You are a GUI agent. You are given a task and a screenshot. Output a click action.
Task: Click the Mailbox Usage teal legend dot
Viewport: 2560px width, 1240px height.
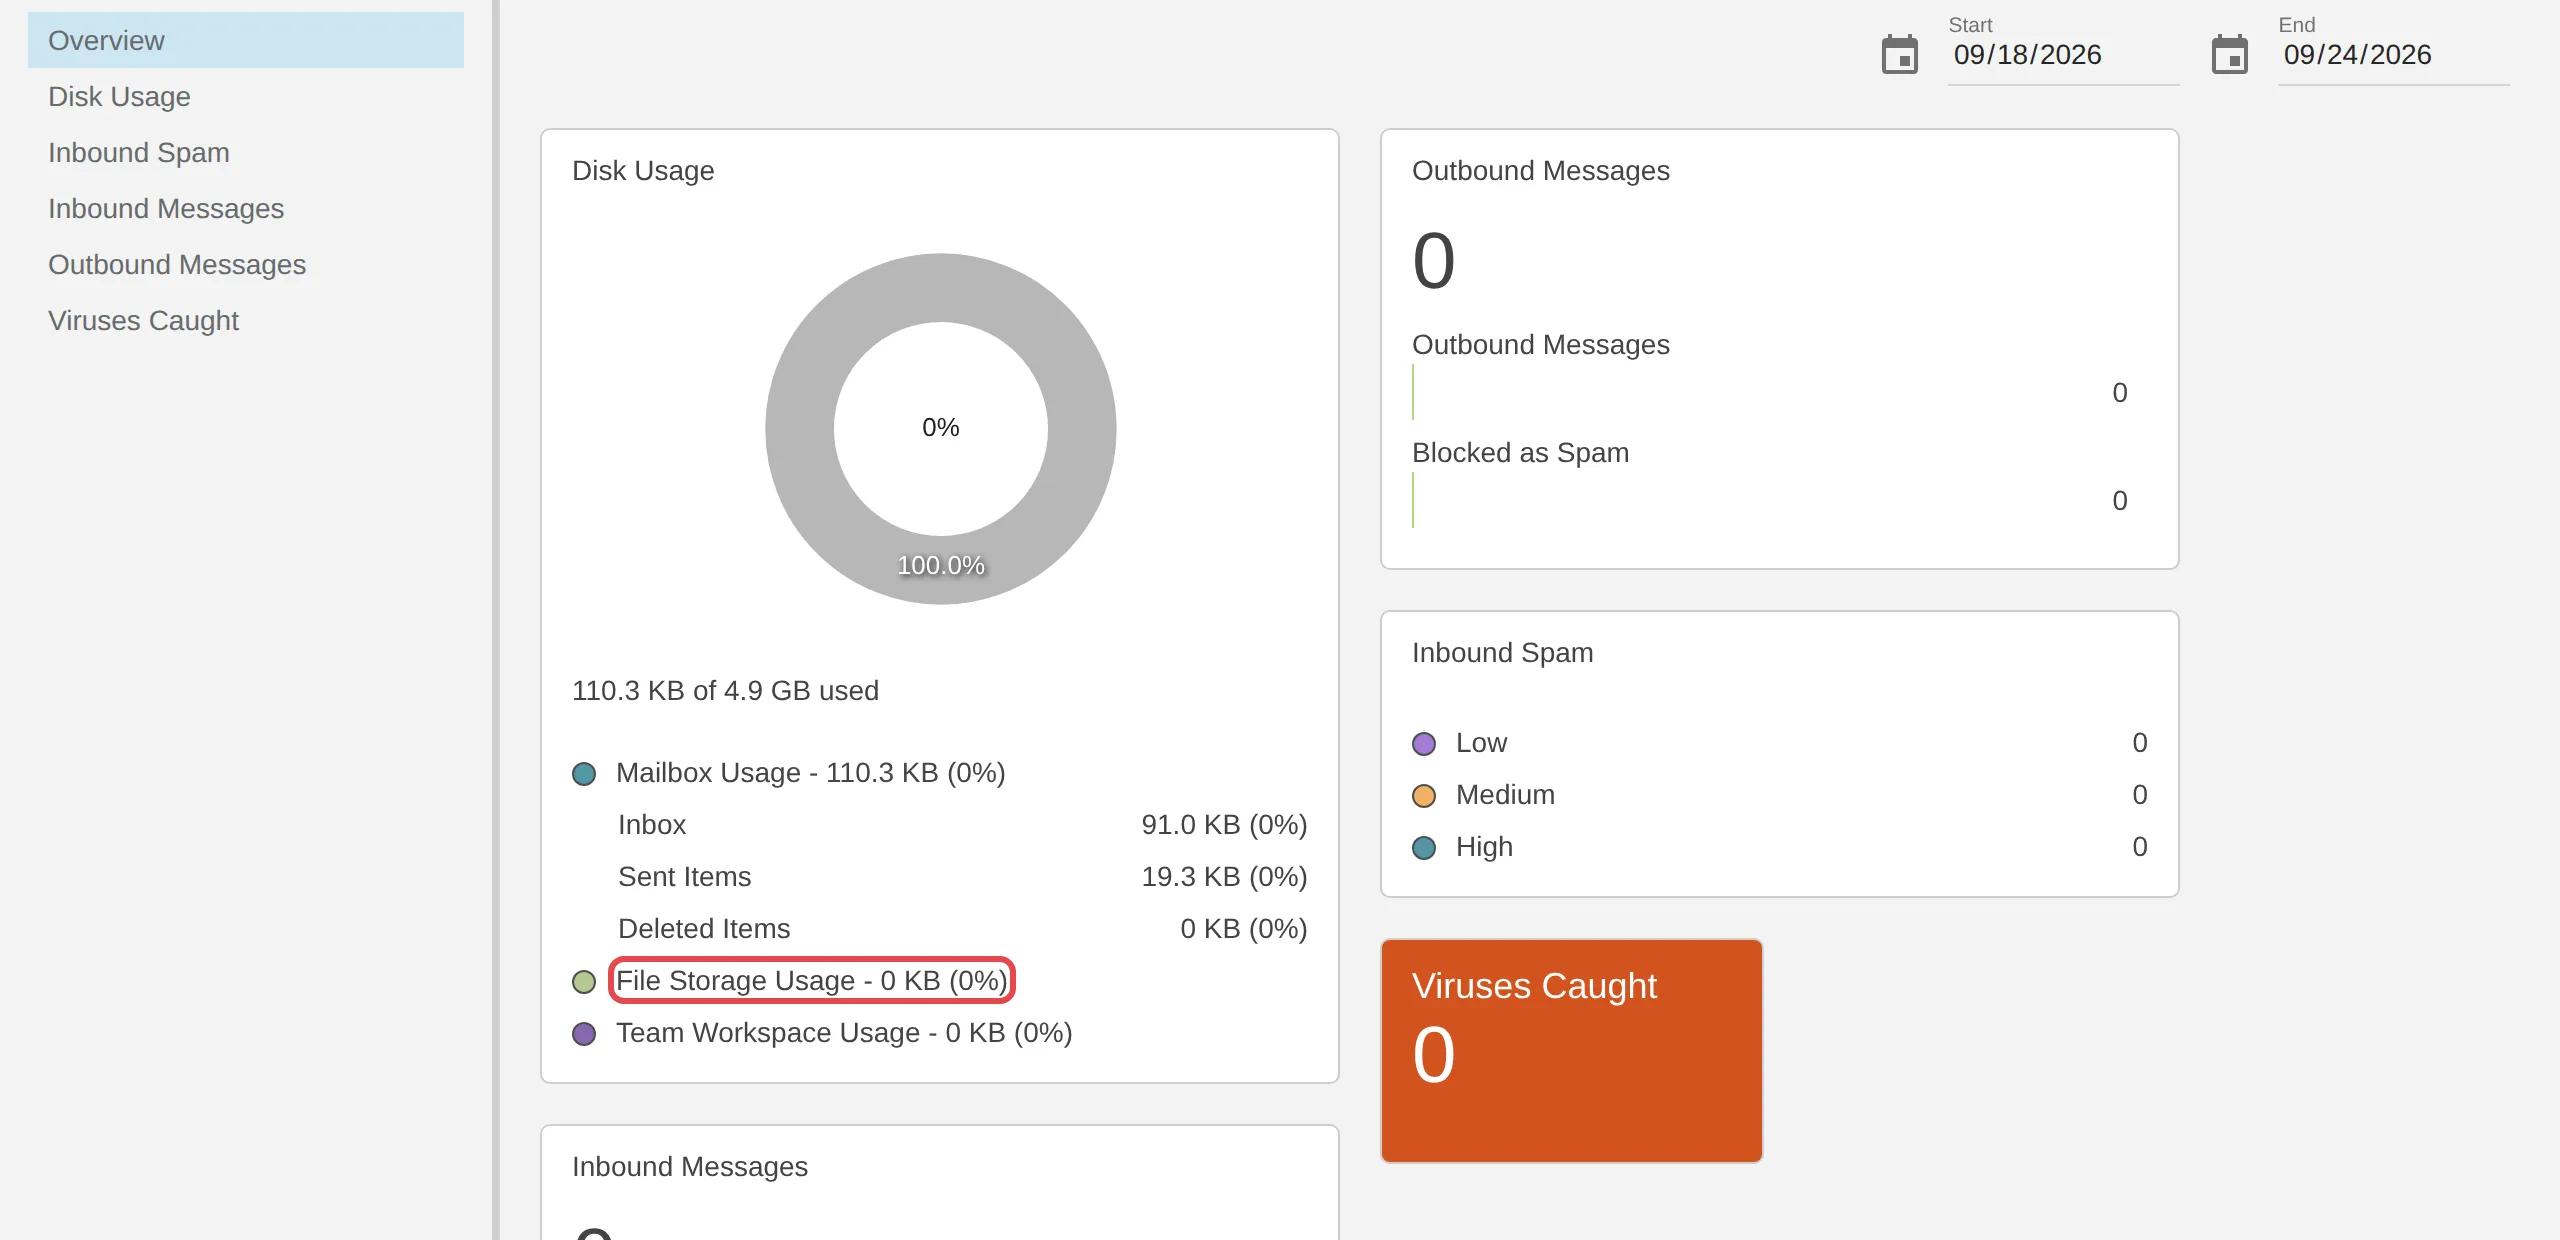584,774
